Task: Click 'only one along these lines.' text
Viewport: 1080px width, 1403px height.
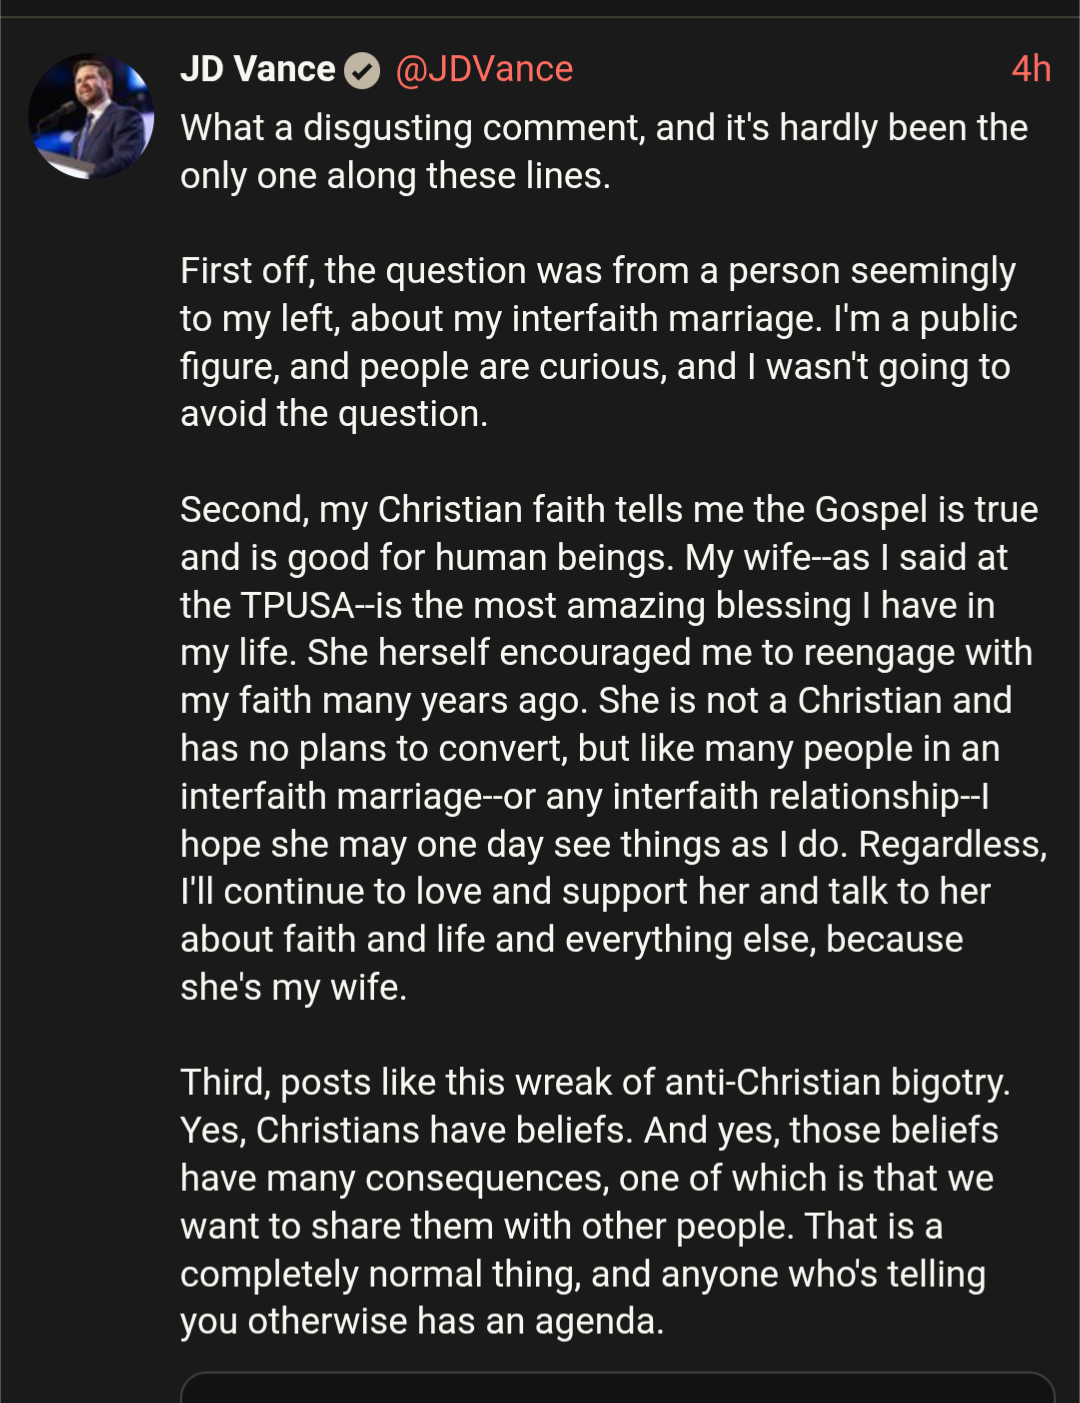Action: click(x=395, y=176)
